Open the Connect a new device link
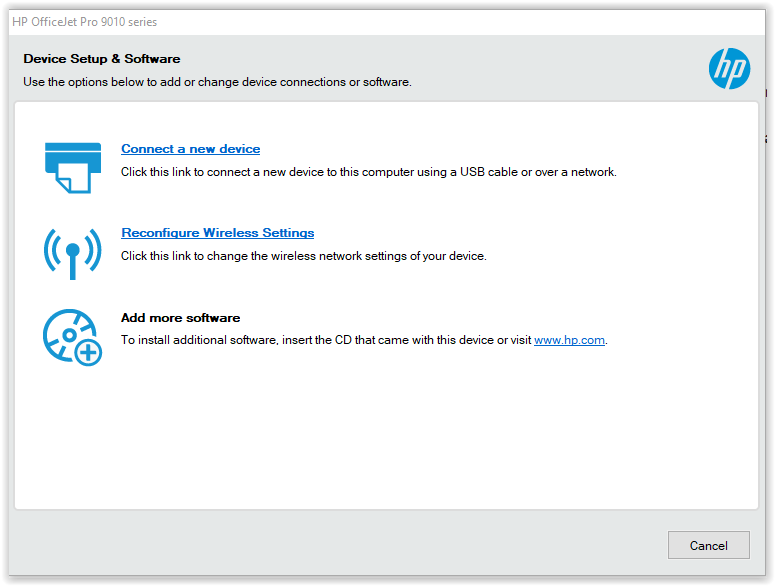Image resolution: width=775 pixels, height=586 pixels. (190, 149)
